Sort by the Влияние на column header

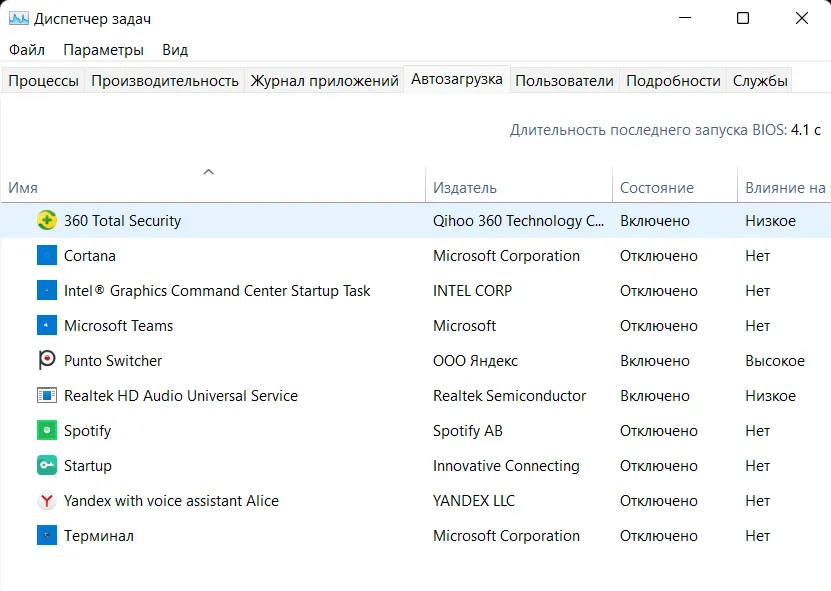click(786, 188)
